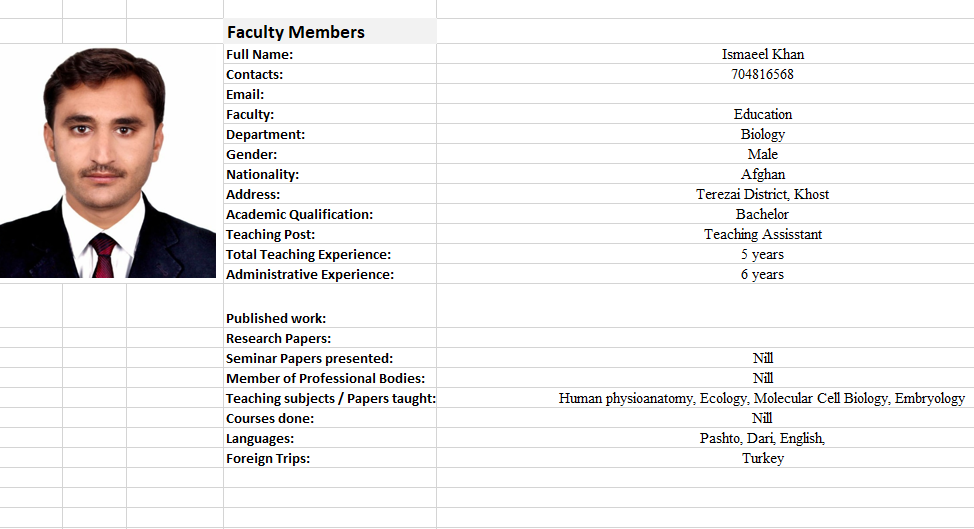Select the Afghan nationality value
The image size is (974, 529).
(762, 174)
